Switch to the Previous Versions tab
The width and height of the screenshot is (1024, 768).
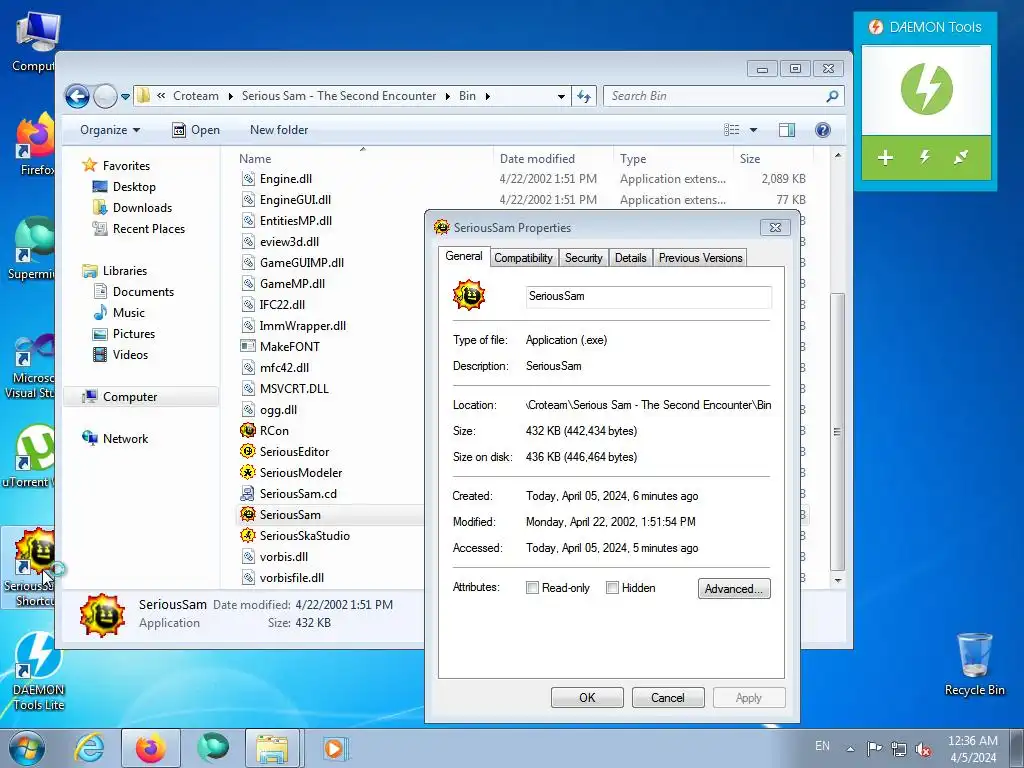tap(700, 258)
